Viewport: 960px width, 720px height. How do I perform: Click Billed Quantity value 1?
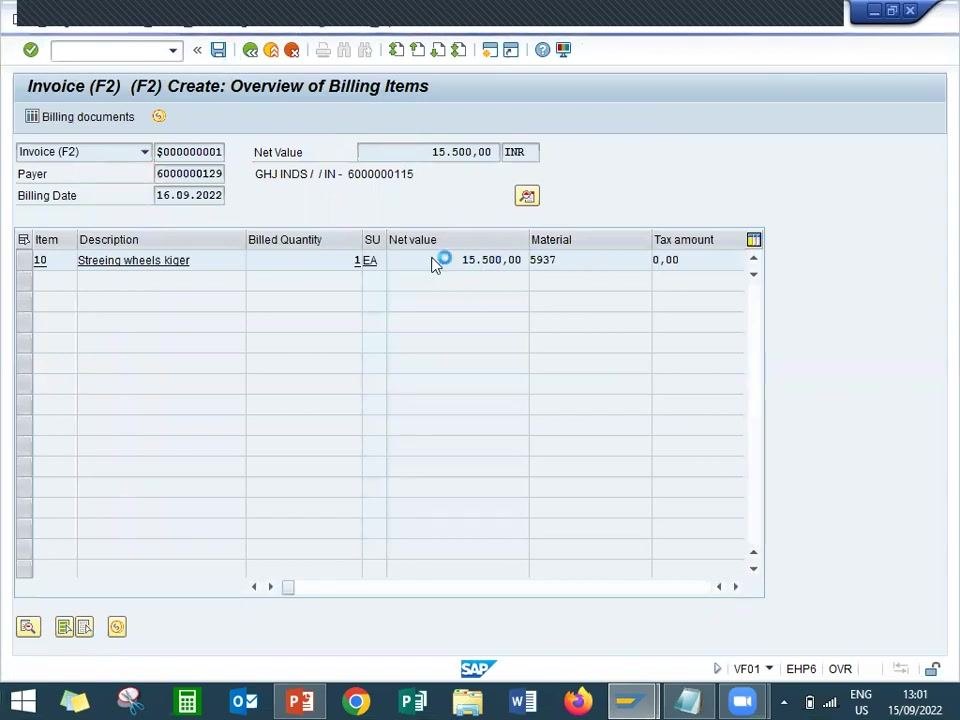(x=357, y=260)
